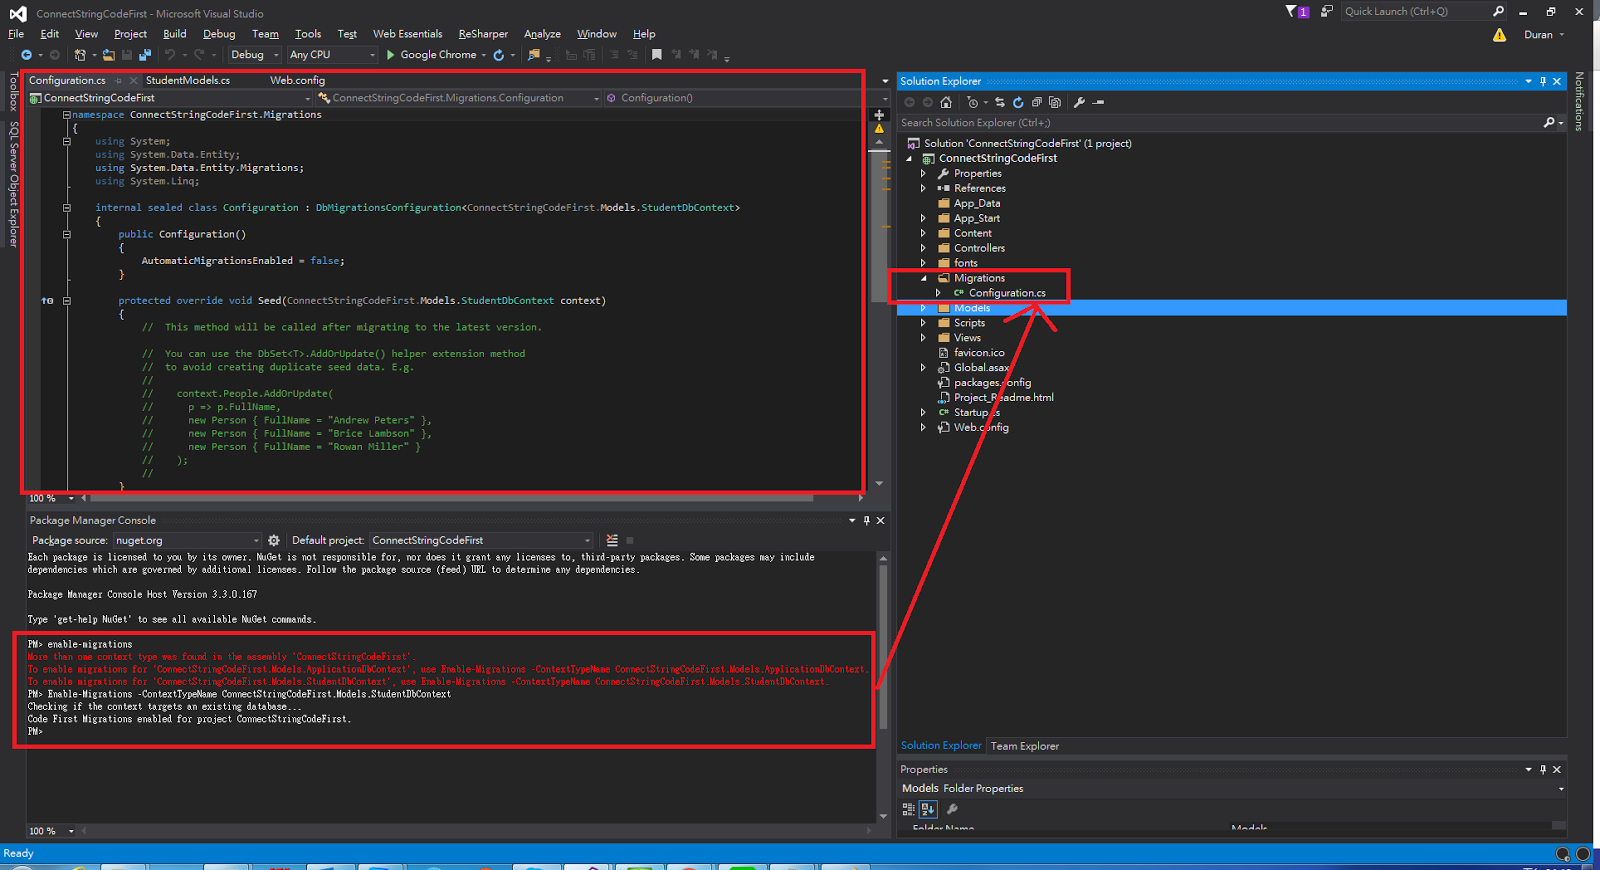This screenshot has width=1600, height=870.
Task: Expand the Views folder
Action: point(923,338)
